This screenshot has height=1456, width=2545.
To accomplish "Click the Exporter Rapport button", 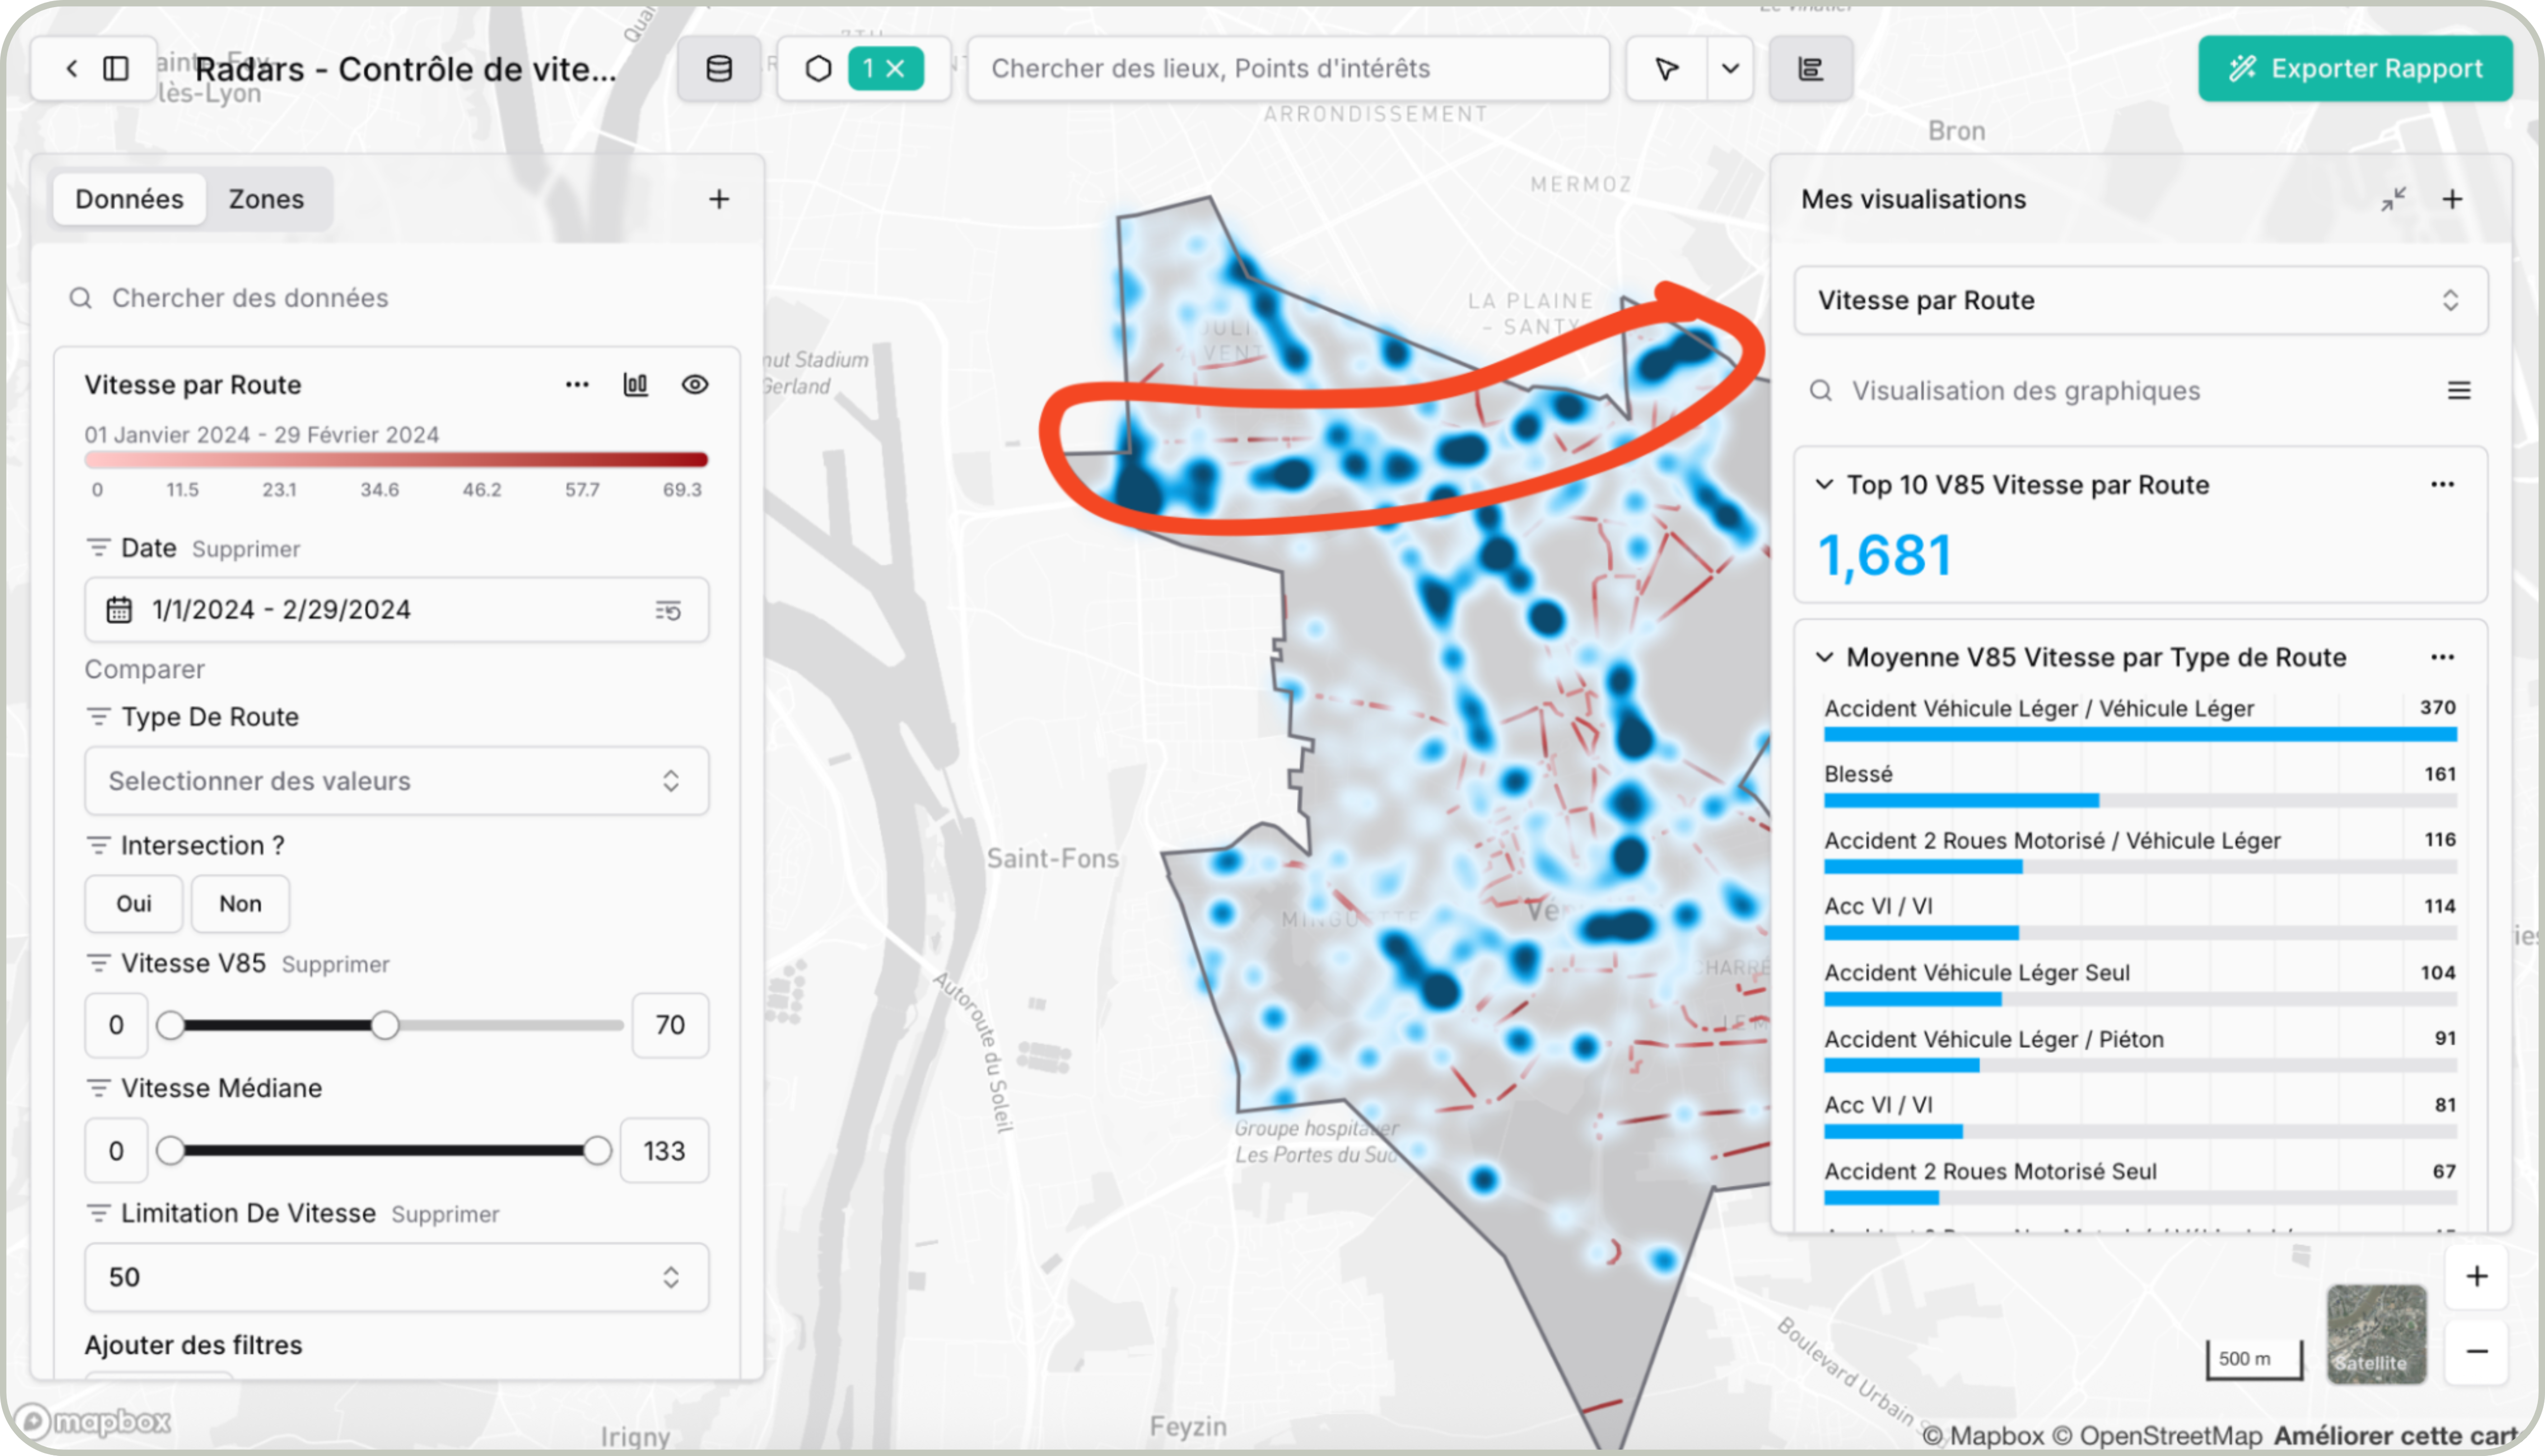I will click(2355, 69).
